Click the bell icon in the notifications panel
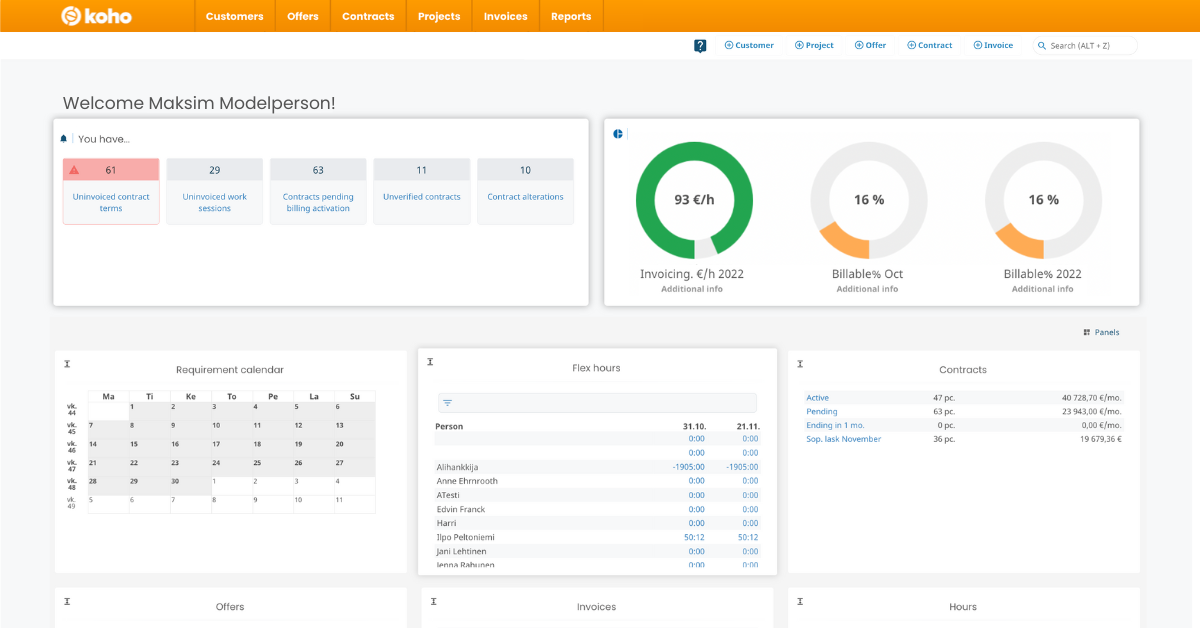This screenshot has width=1200, height=628. click(64, 139)
